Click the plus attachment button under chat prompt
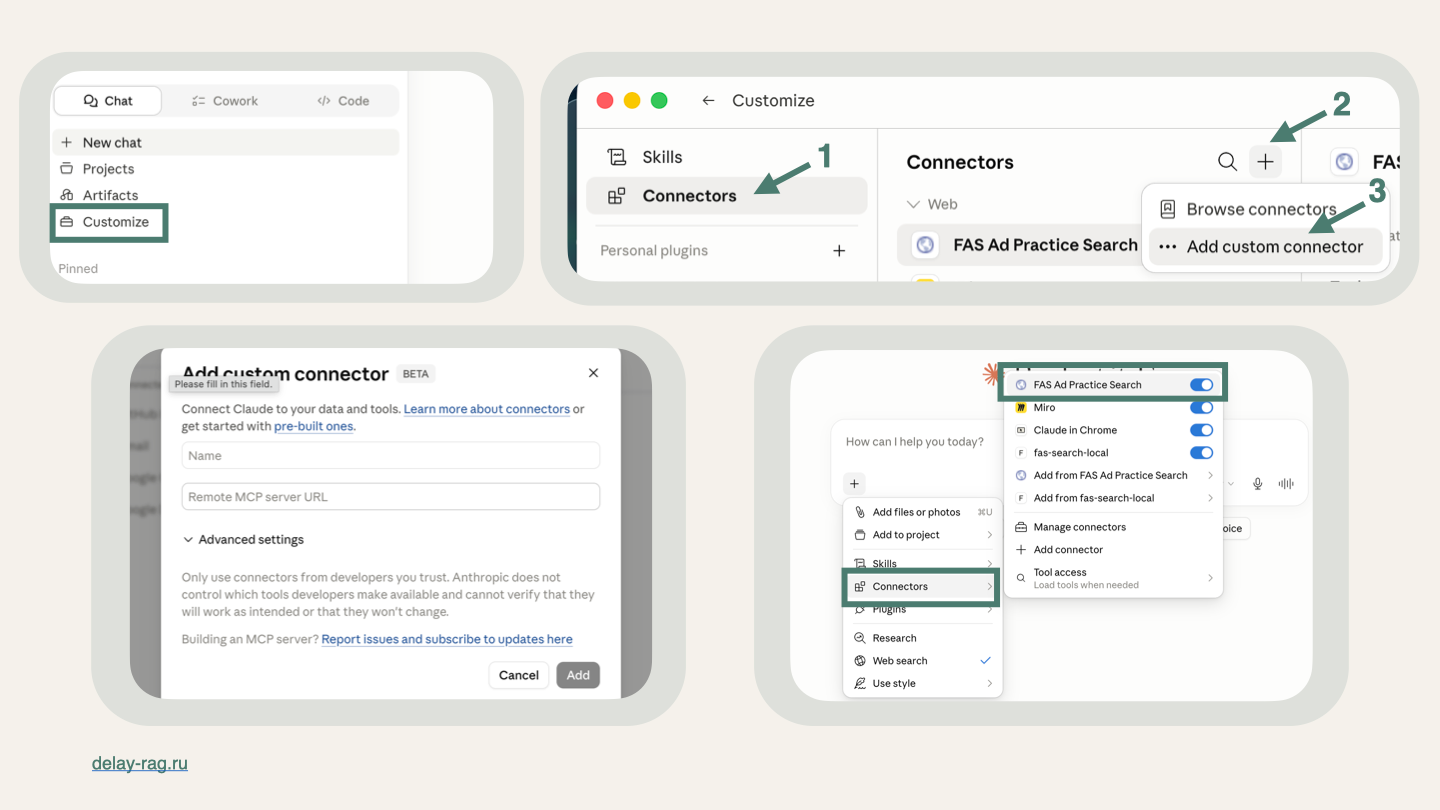1440x810 pixels. coord(854,484)
